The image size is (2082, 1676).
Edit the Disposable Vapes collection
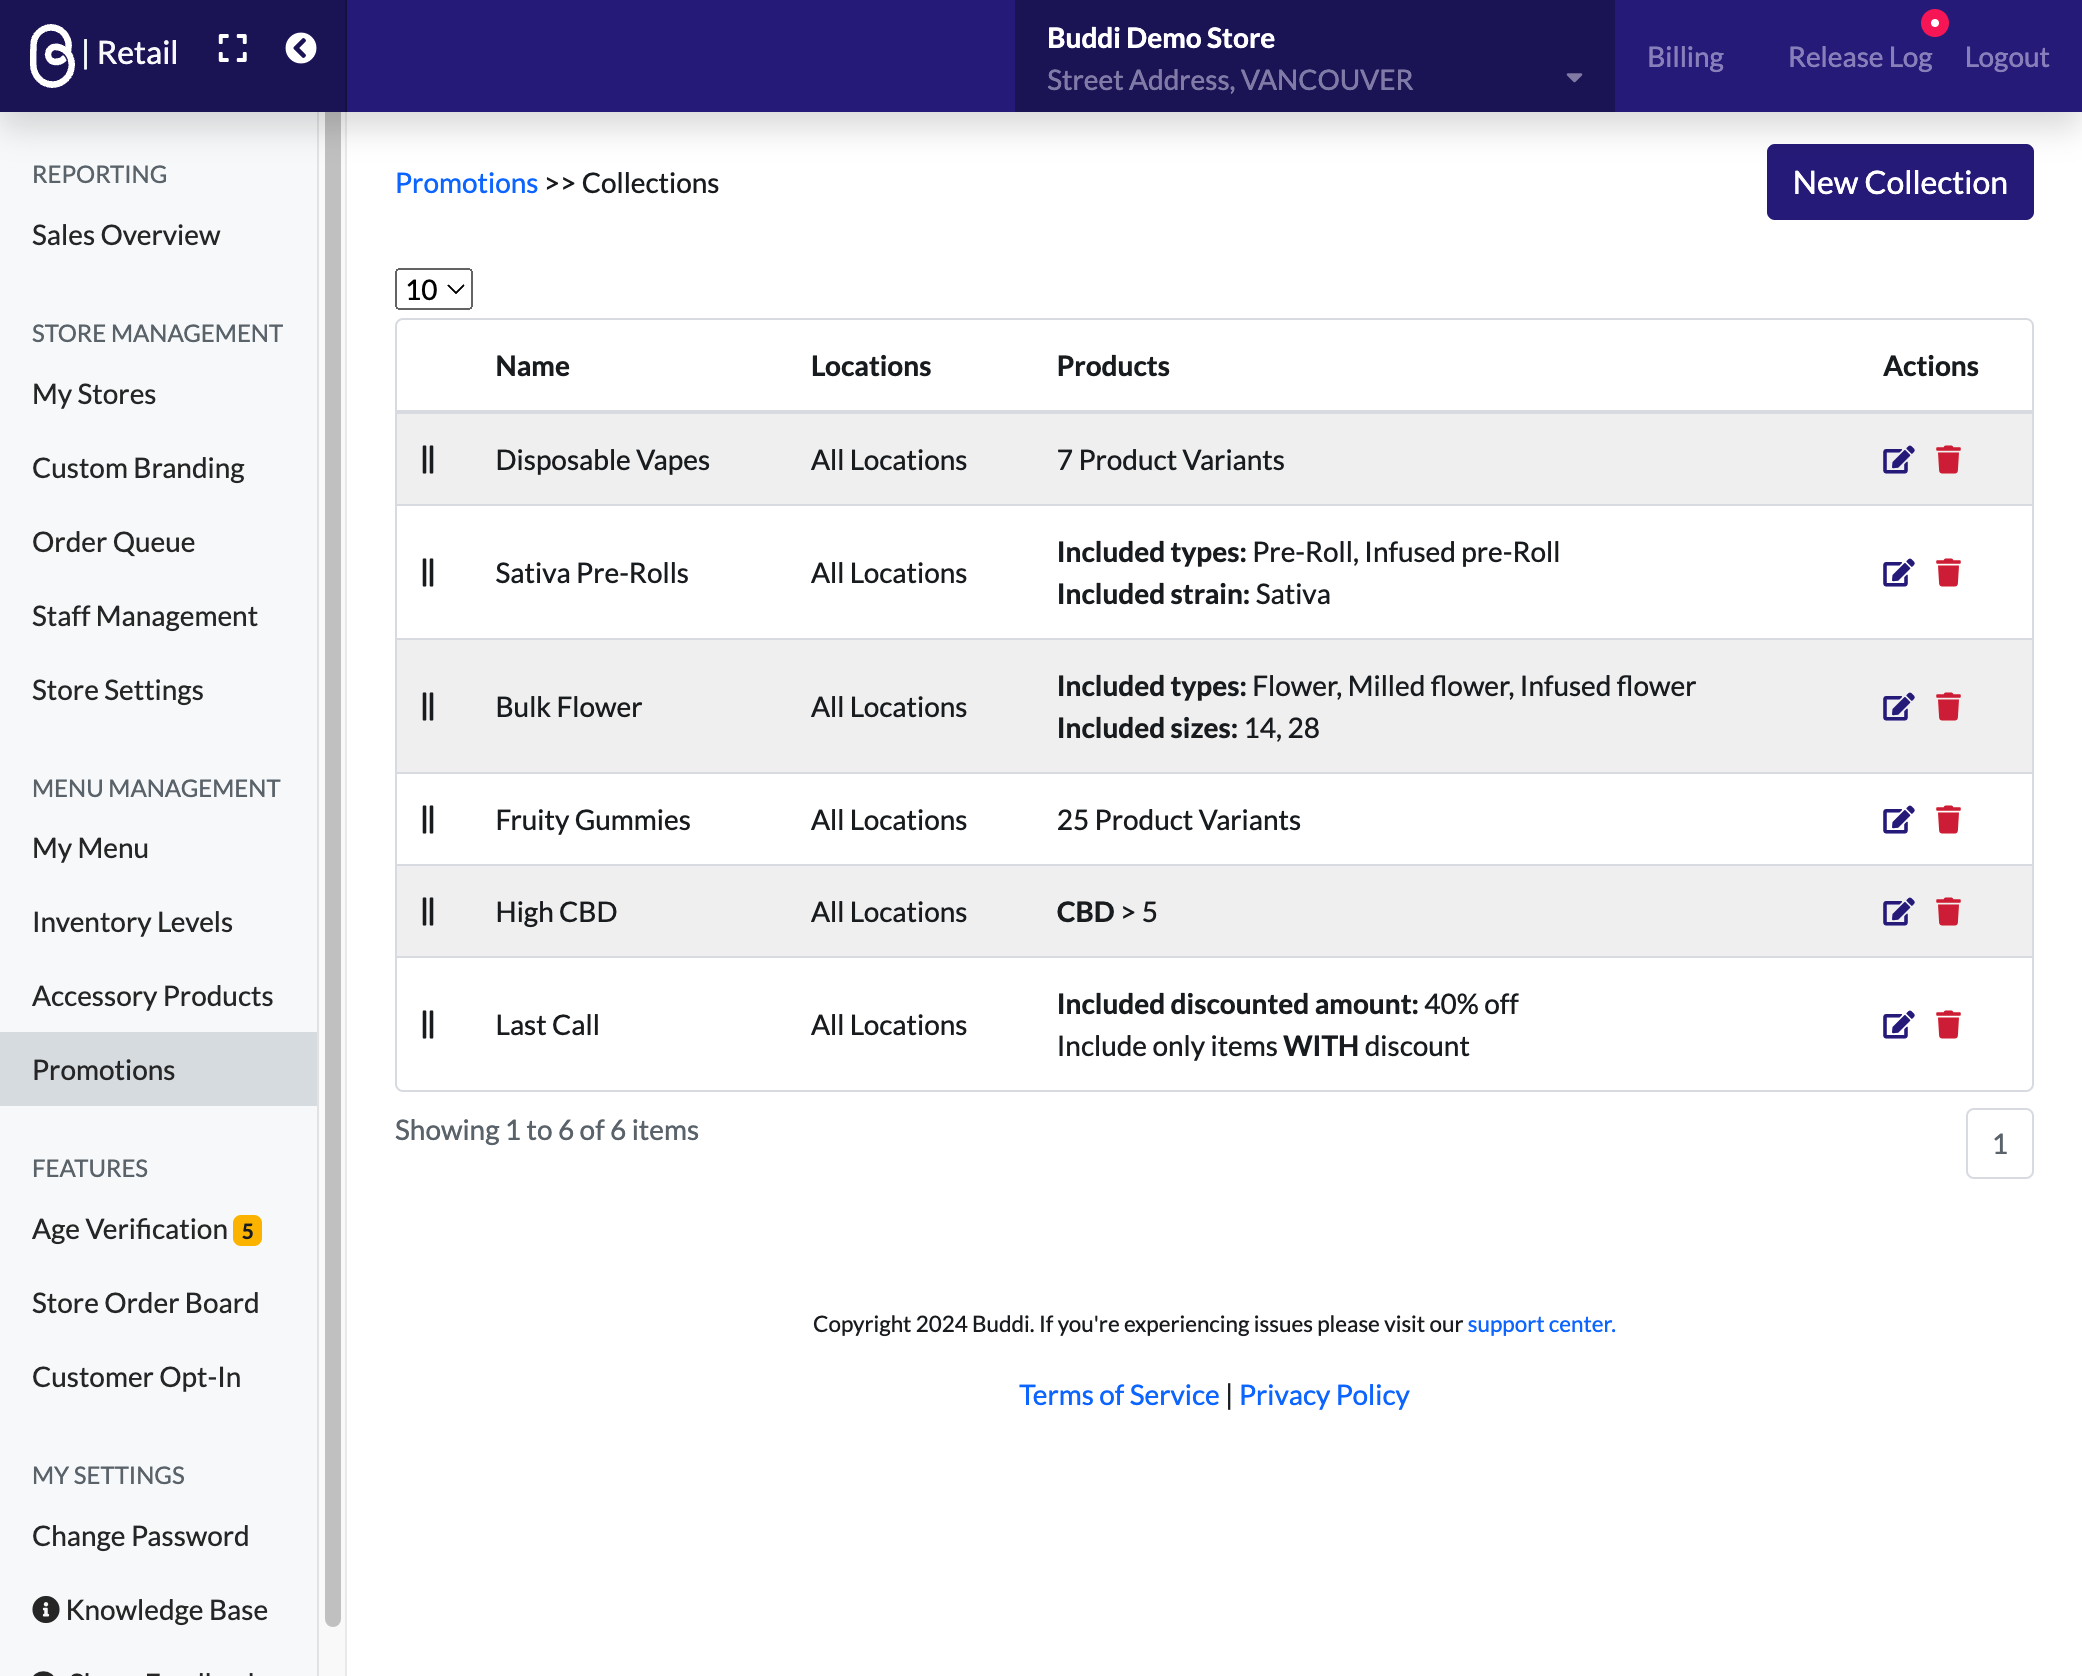pos(1897,460)
